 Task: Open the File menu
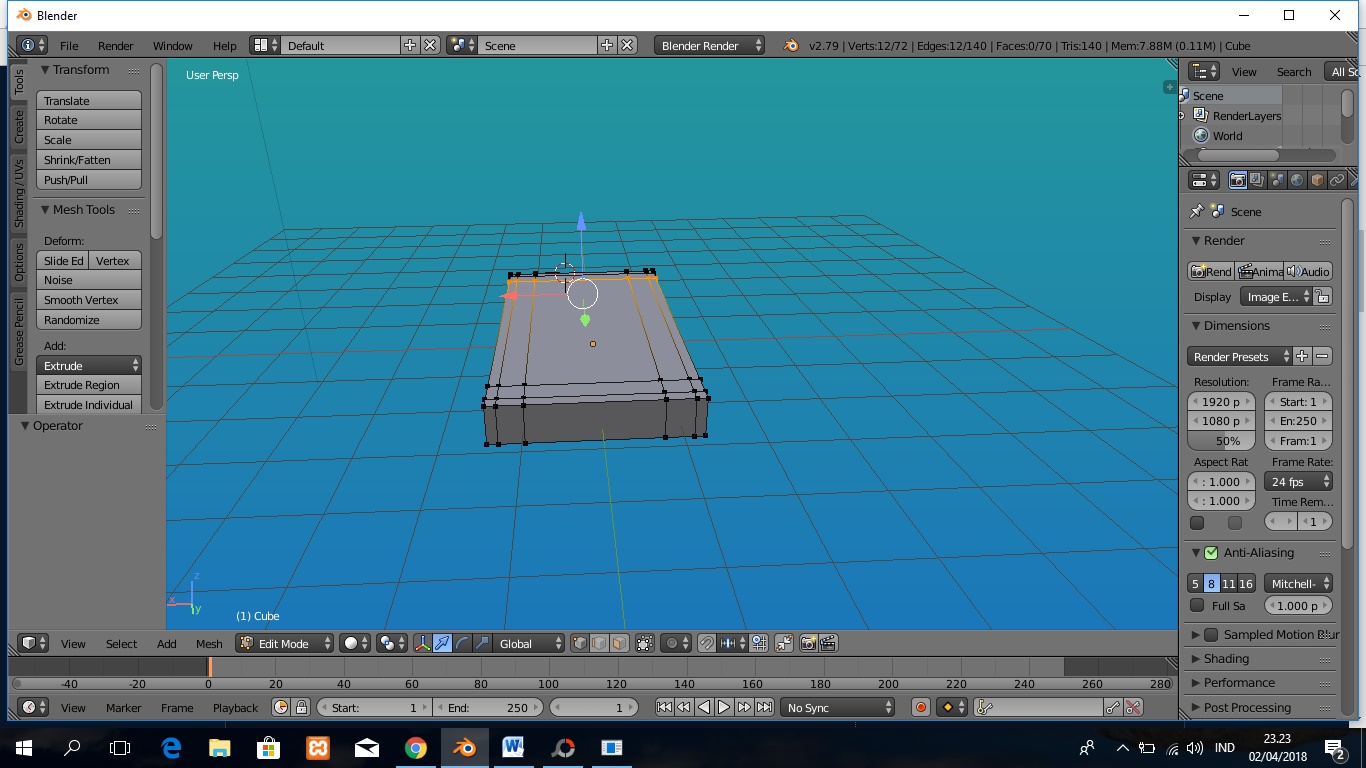(69, 46)
